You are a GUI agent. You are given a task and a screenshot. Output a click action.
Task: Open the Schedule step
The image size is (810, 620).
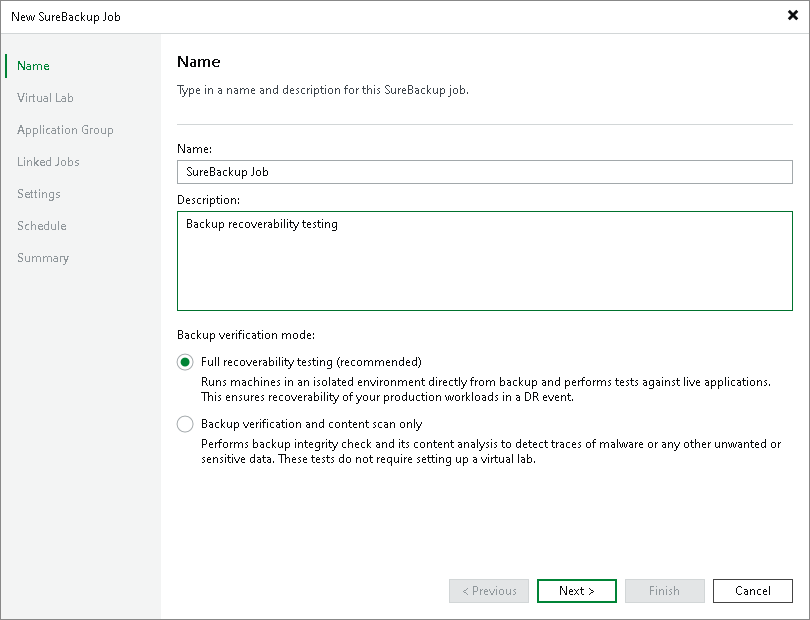(x=41, y=225)
